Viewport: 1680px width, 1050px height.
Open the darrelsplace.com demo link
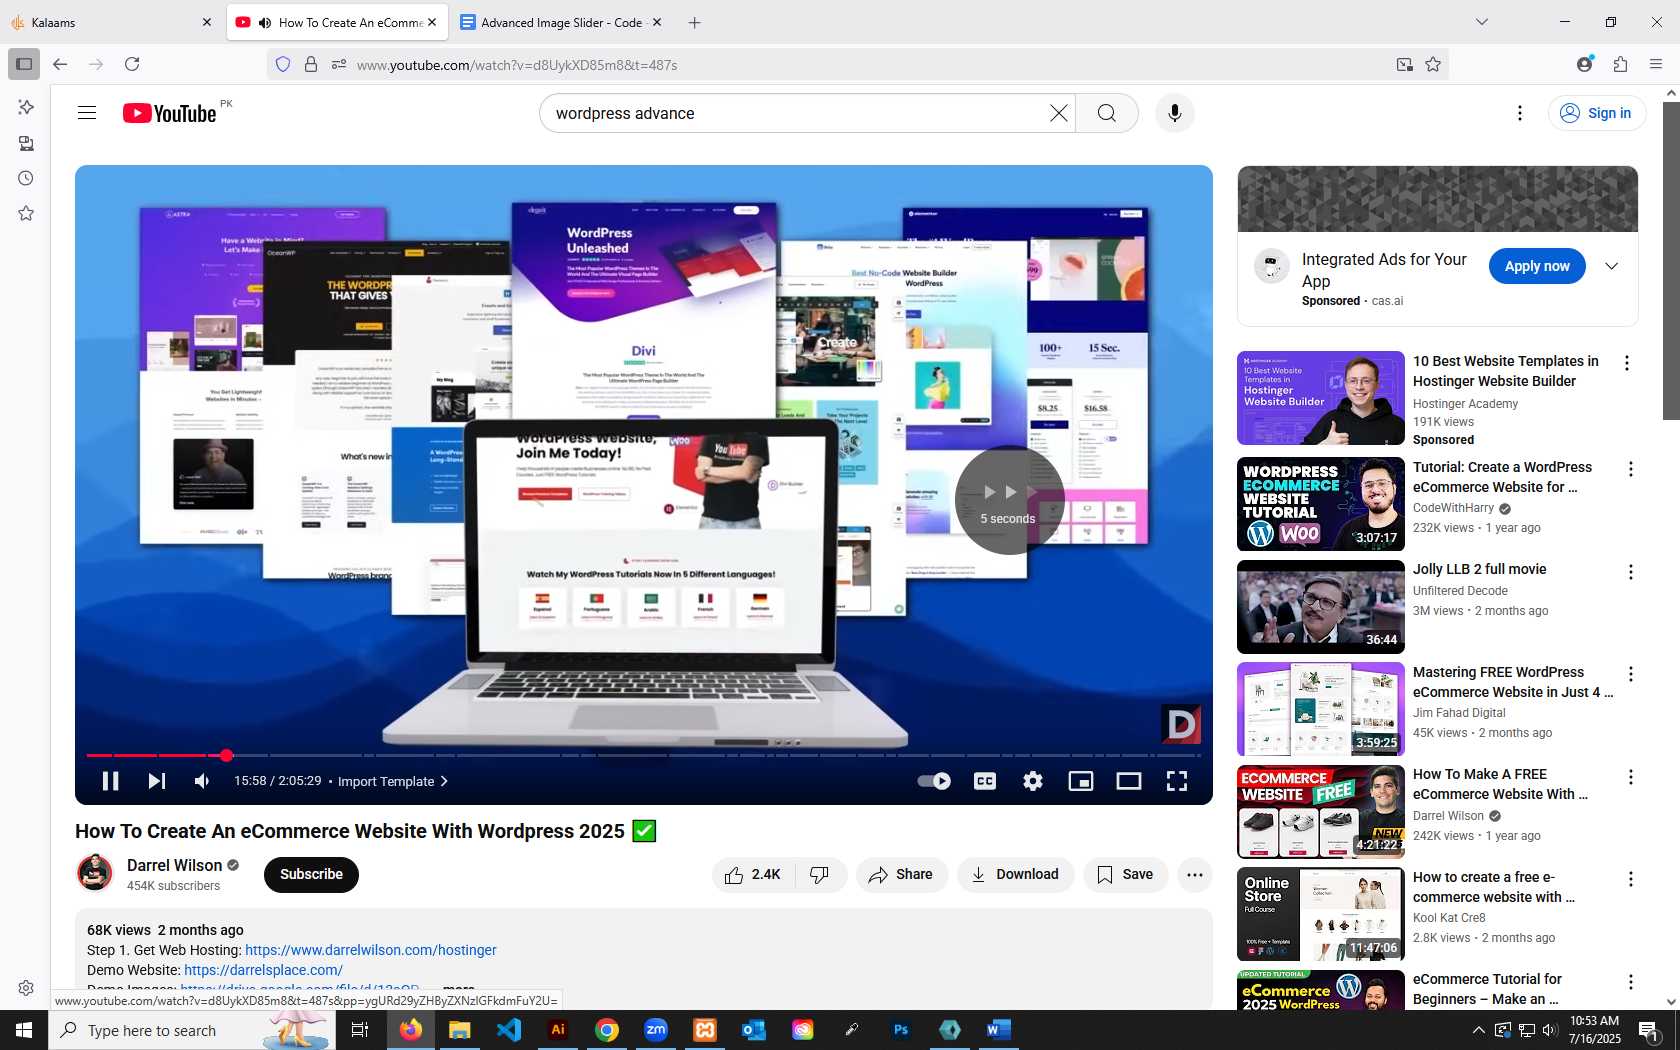click(263, 970)
